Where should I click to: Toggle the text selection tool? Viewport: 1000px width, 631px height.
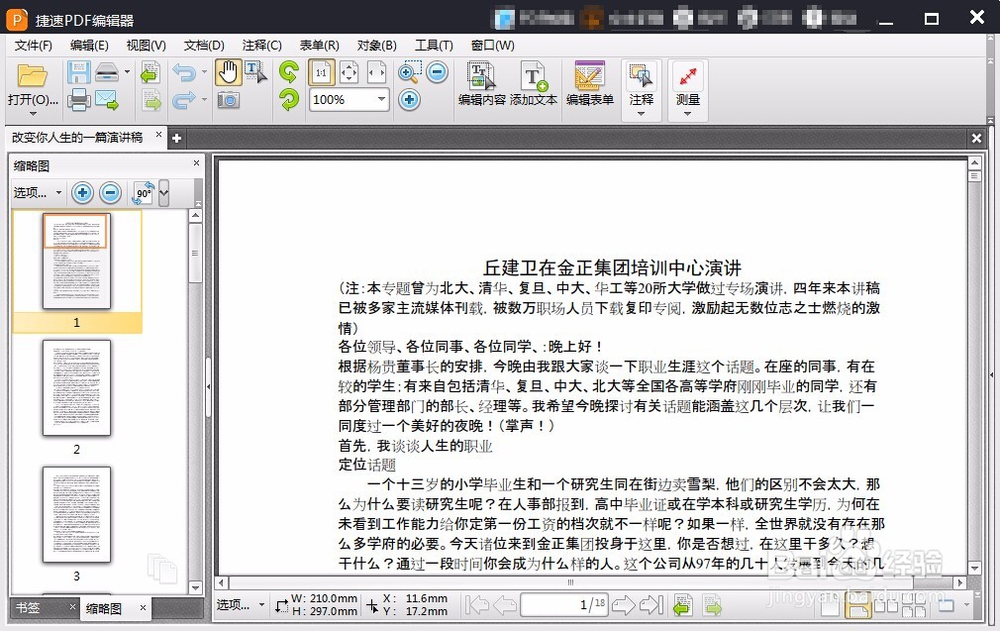click(x=255, y=72)
